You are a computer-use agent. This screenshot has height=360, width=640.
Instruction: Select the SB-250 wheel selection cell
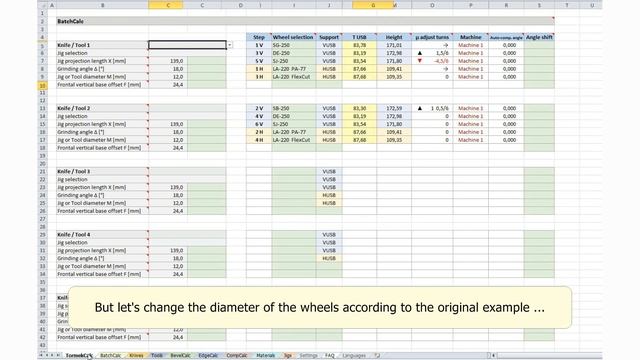tap(294, 108)
